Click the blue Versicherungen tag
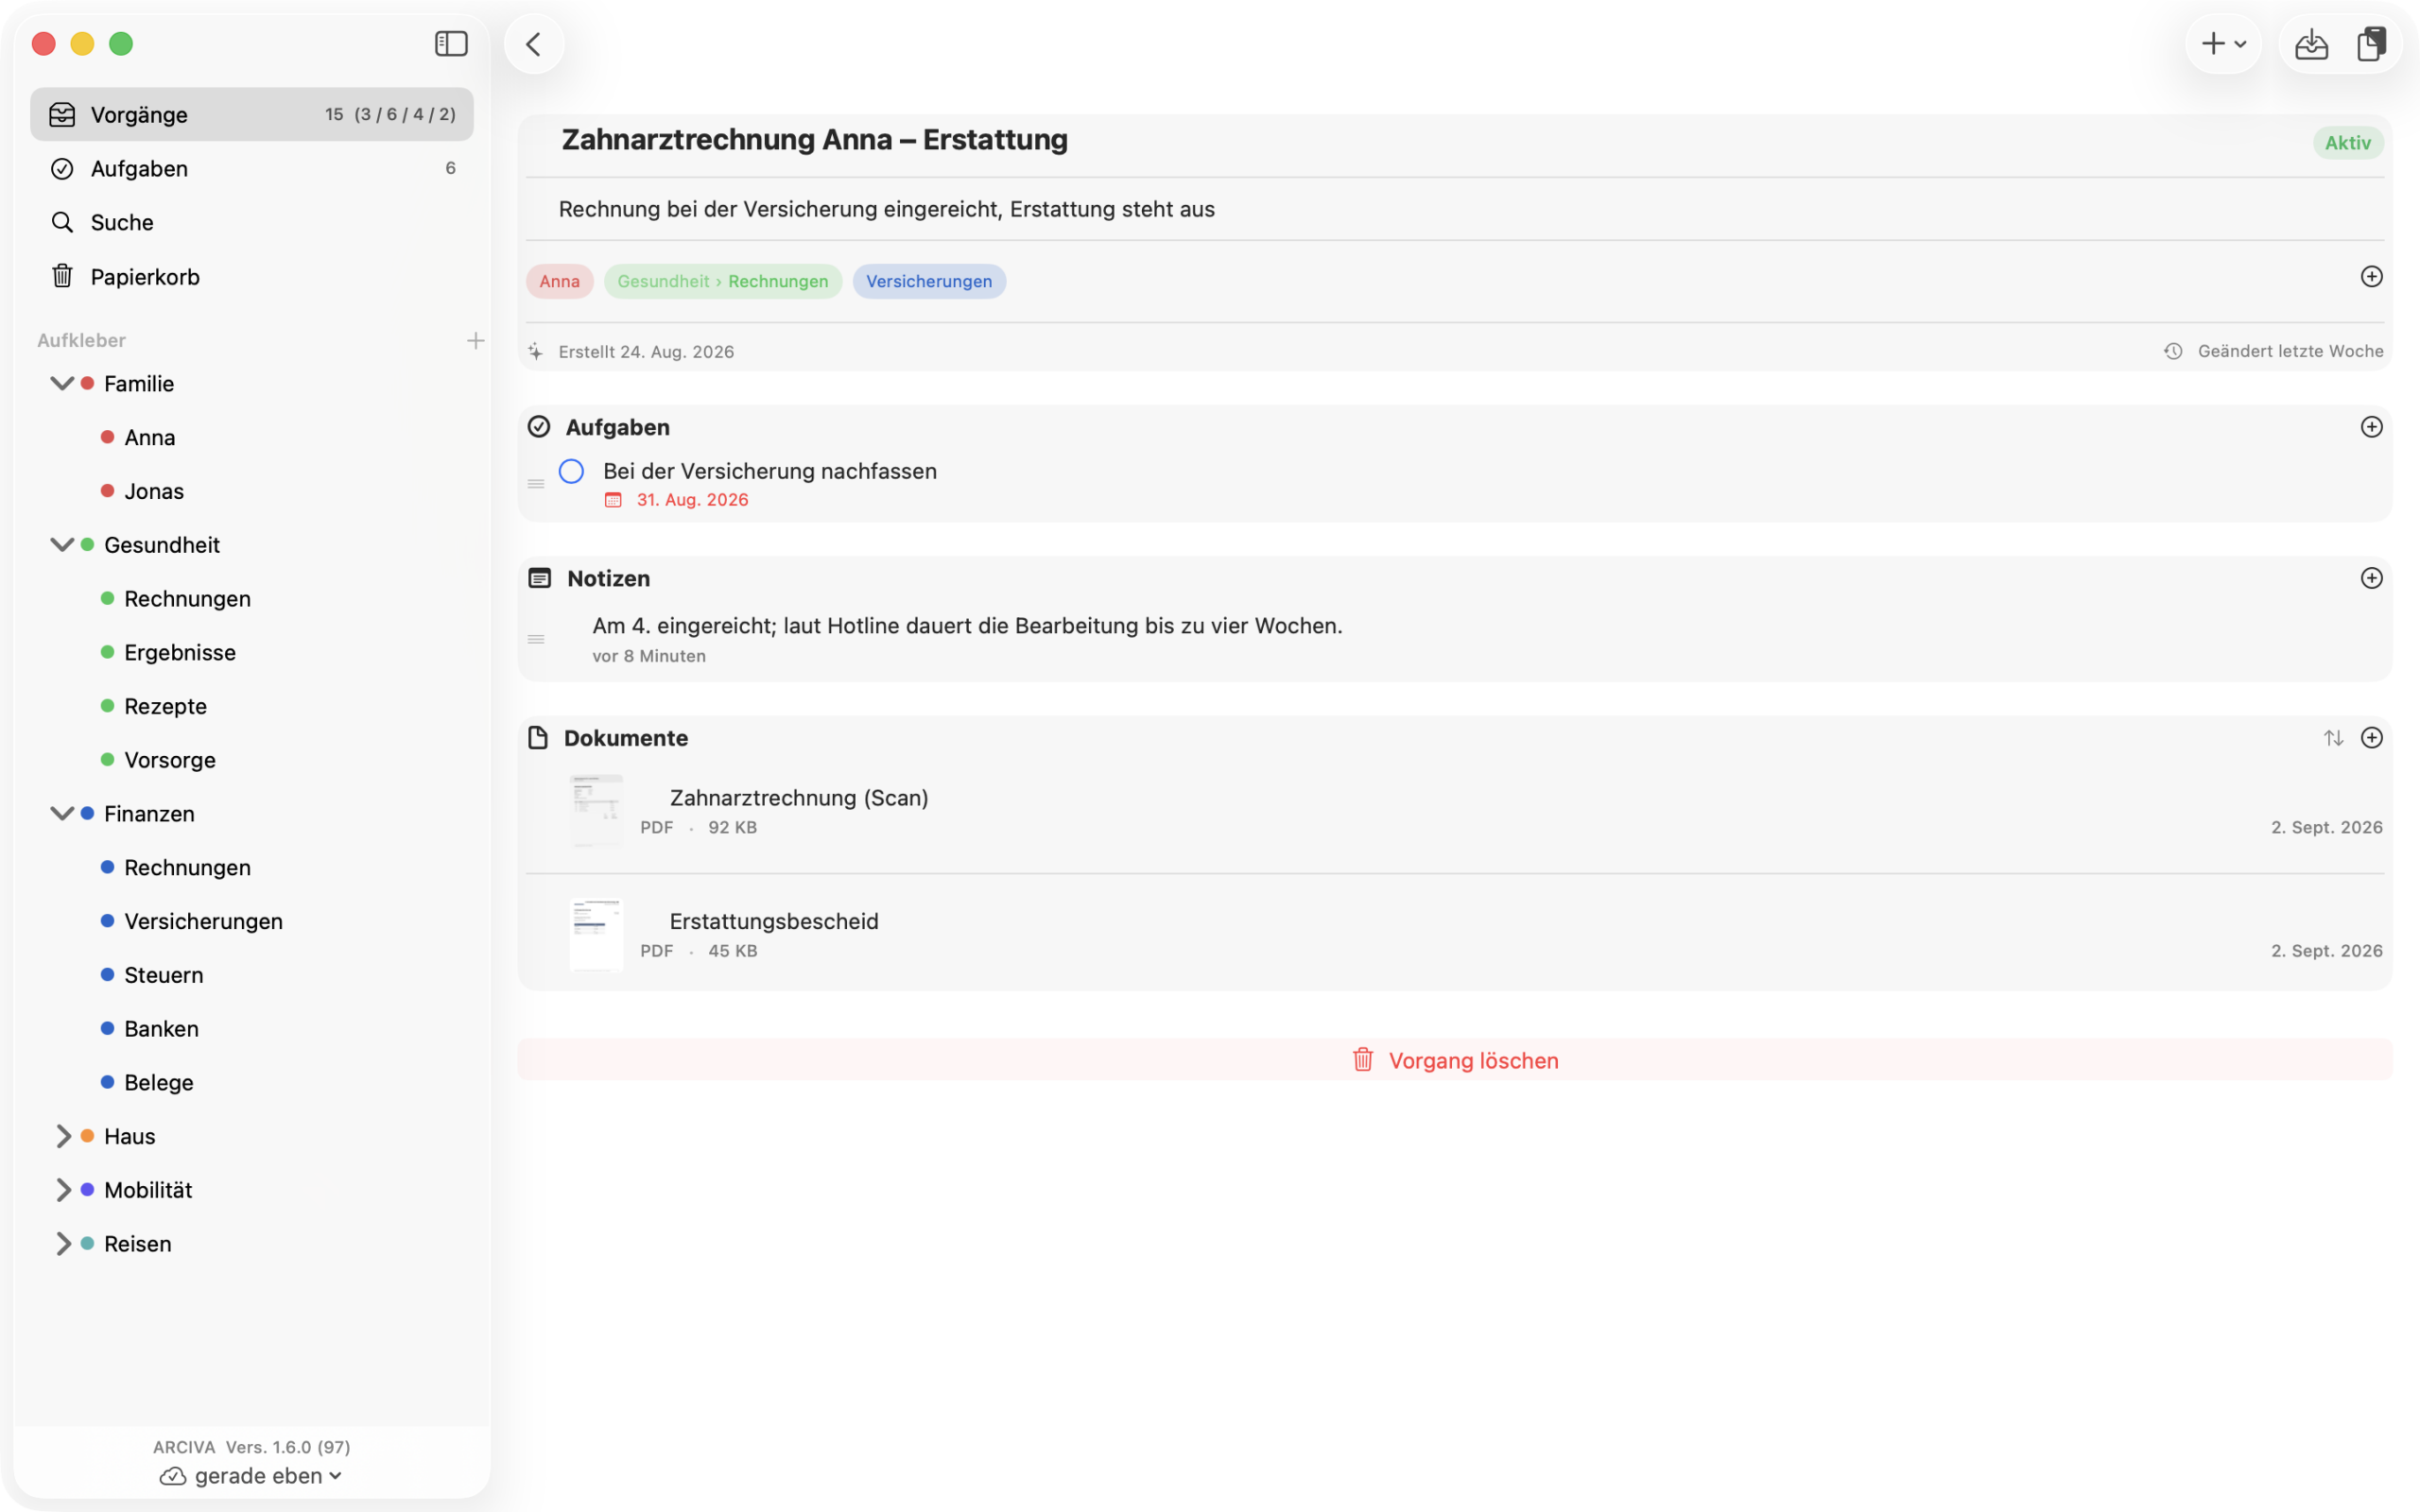 [x=929, y=281]
